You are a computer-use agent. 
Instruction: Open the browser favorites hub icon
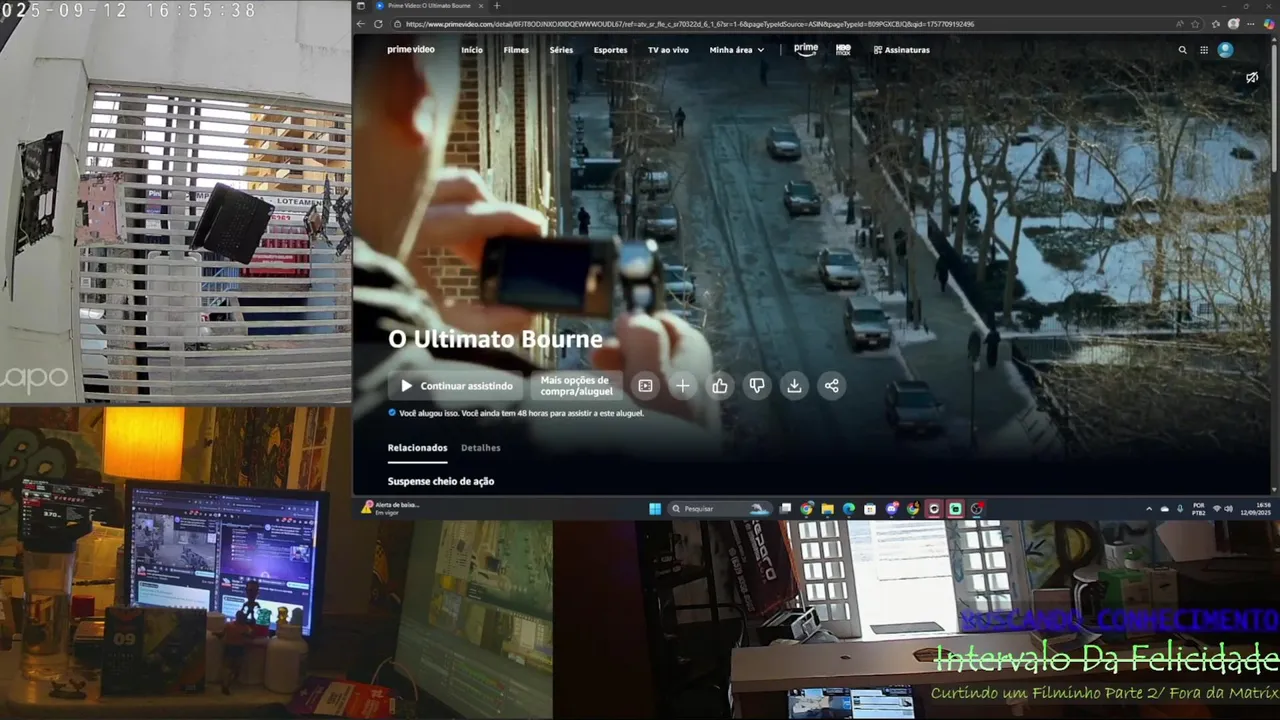point(1216,24)
